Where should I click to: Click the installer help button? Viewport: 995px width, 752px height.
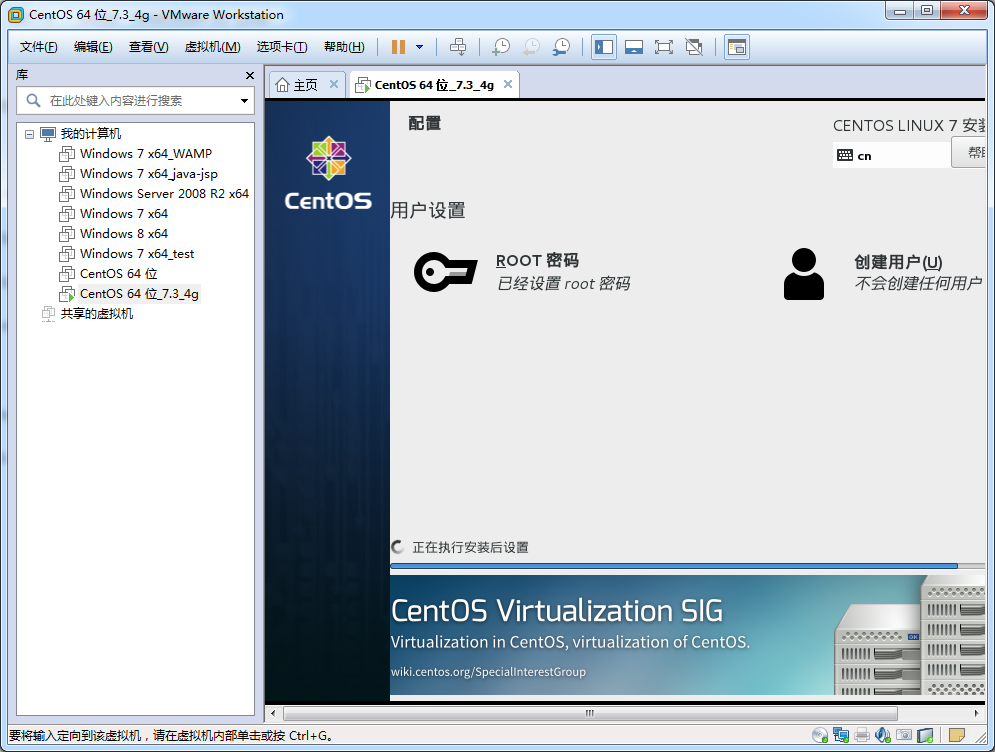[969, 153]
